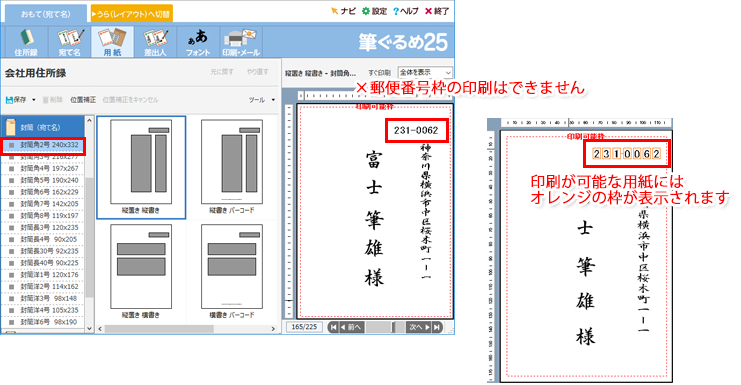Expand the 保存 save dropdown arrow
This screenshot has width=741, height=385.
(34, 100)
